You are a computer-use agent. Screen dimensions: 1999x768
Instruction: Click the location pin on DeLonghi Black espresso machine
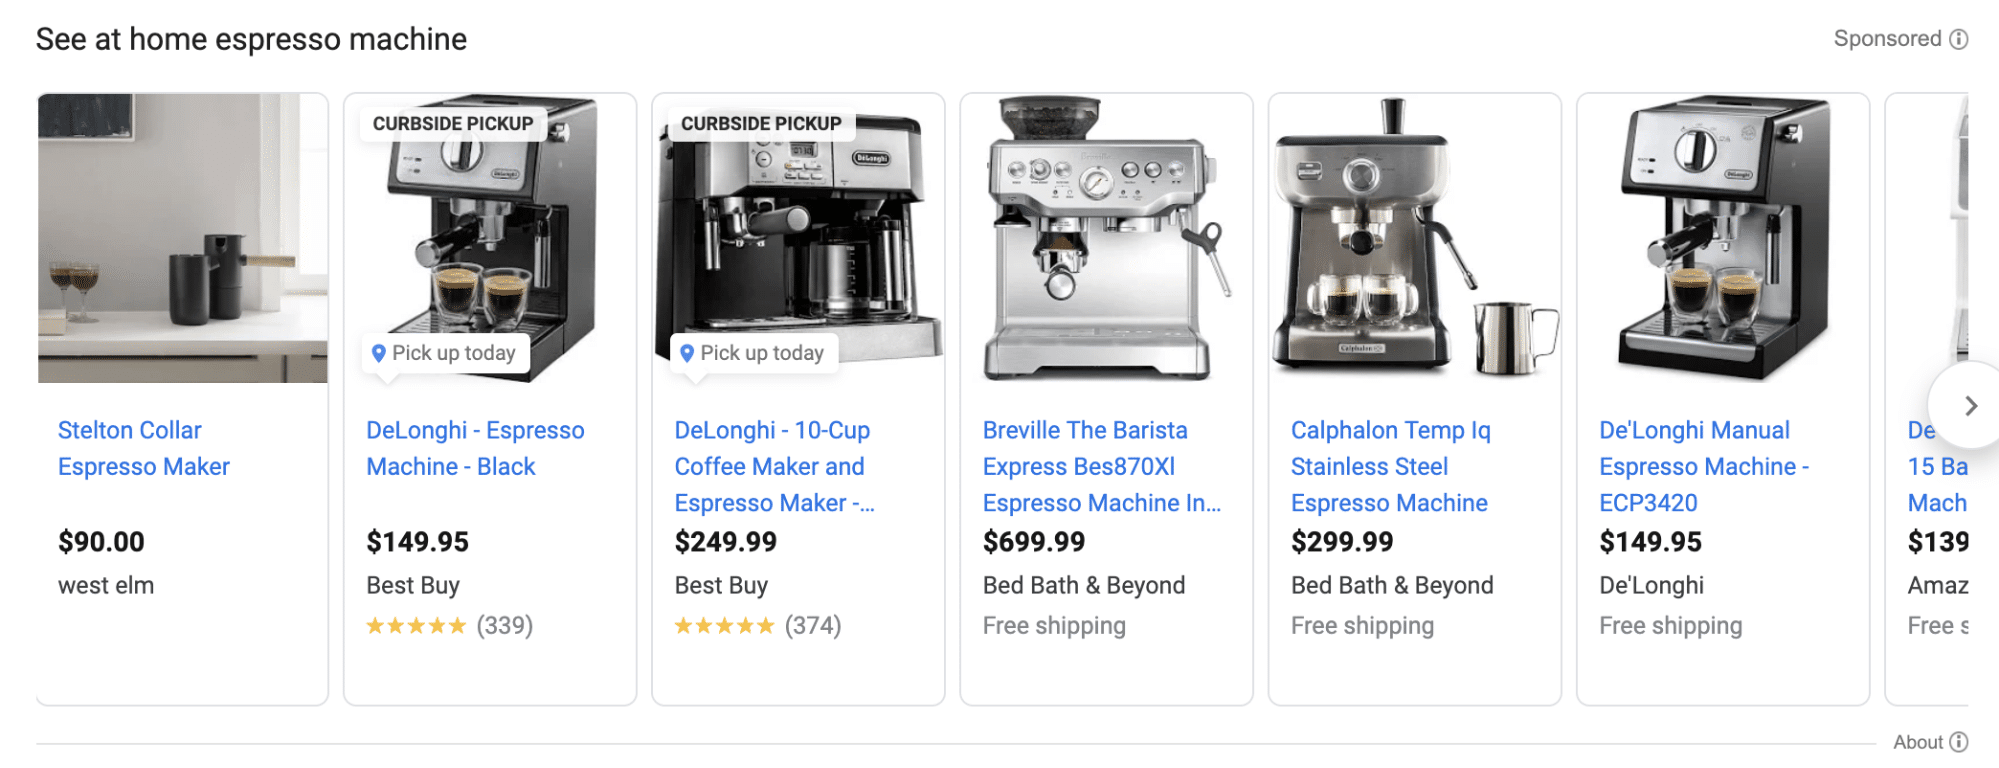tap(378, 352)
